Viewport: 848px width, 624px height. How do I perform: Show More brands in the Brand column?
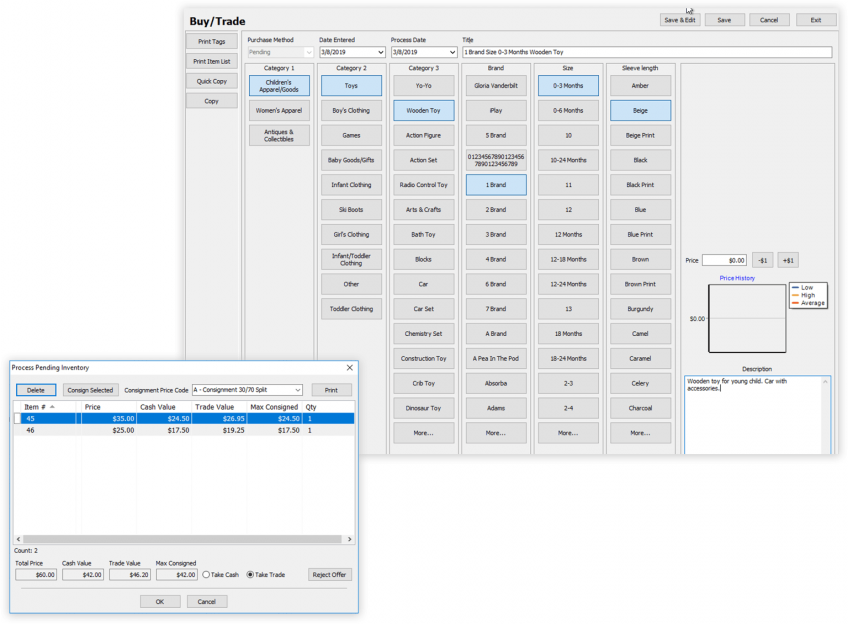(x=495, y=433)
